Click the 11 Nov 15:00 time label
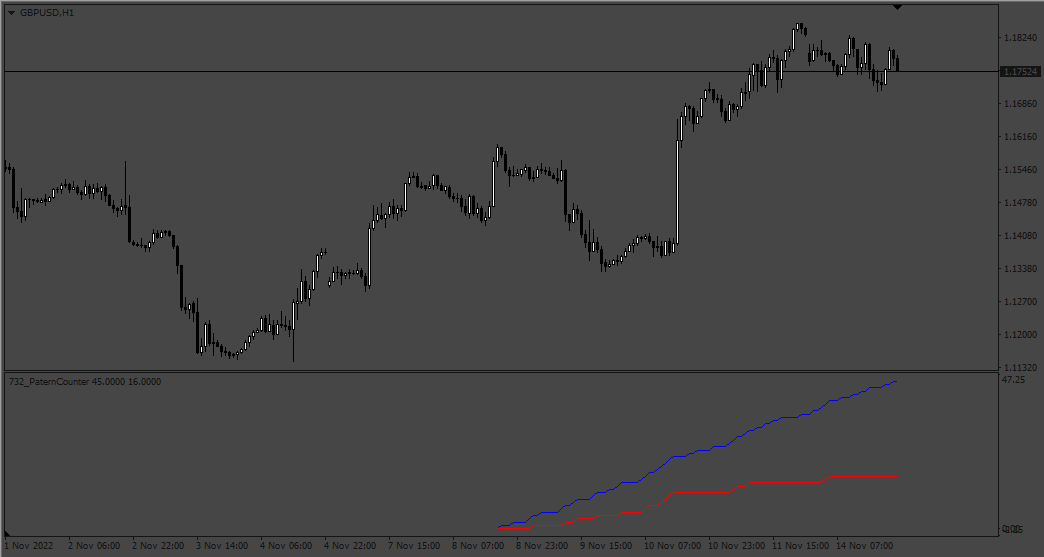 click(800, 546)
